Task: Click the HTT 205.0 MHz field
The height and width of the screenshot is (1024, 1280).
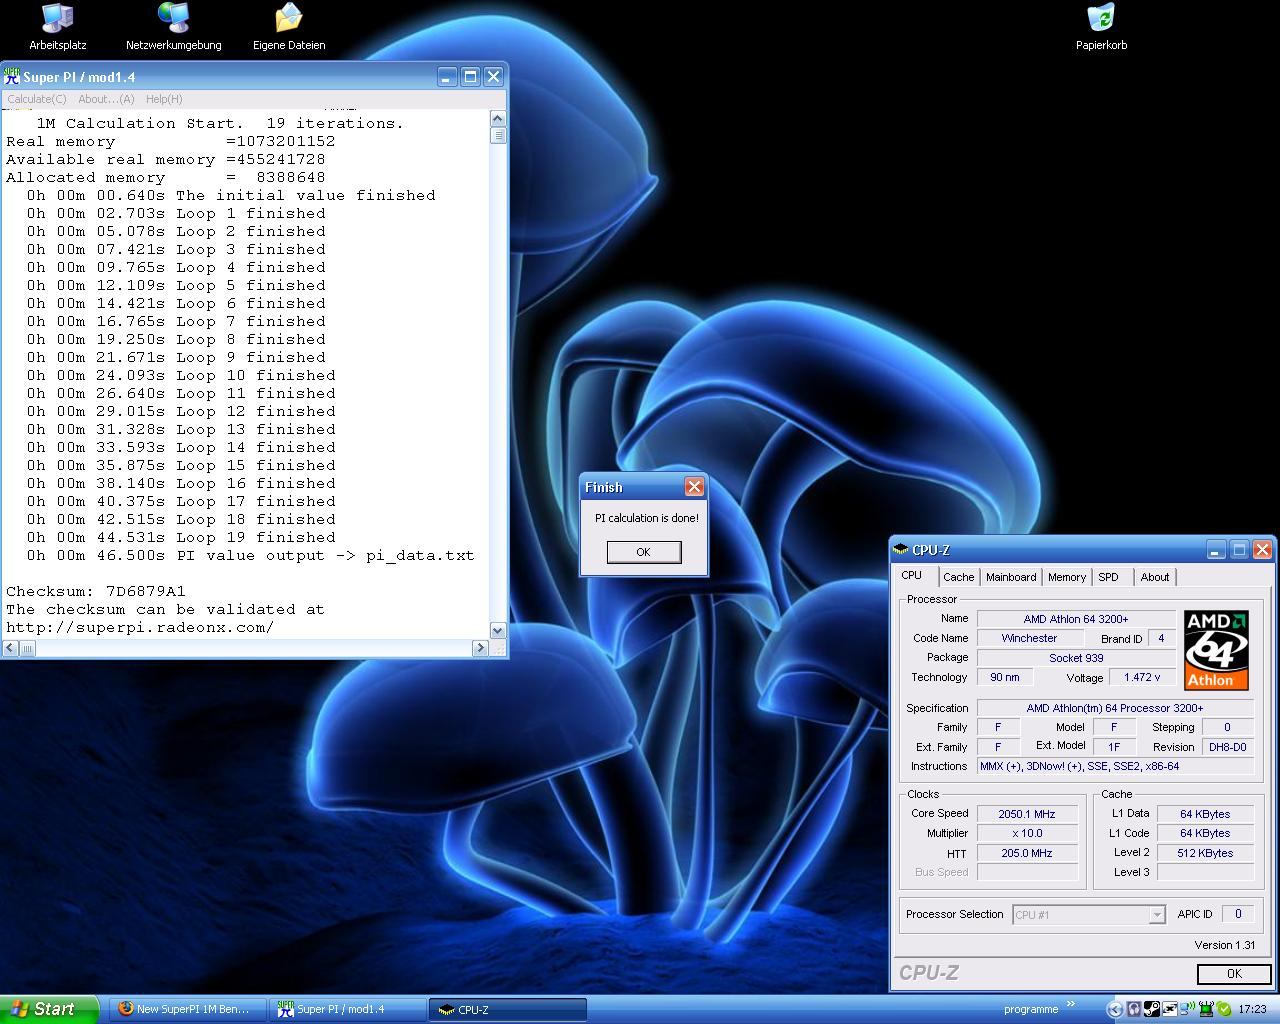Action: tap(1028, 853)
